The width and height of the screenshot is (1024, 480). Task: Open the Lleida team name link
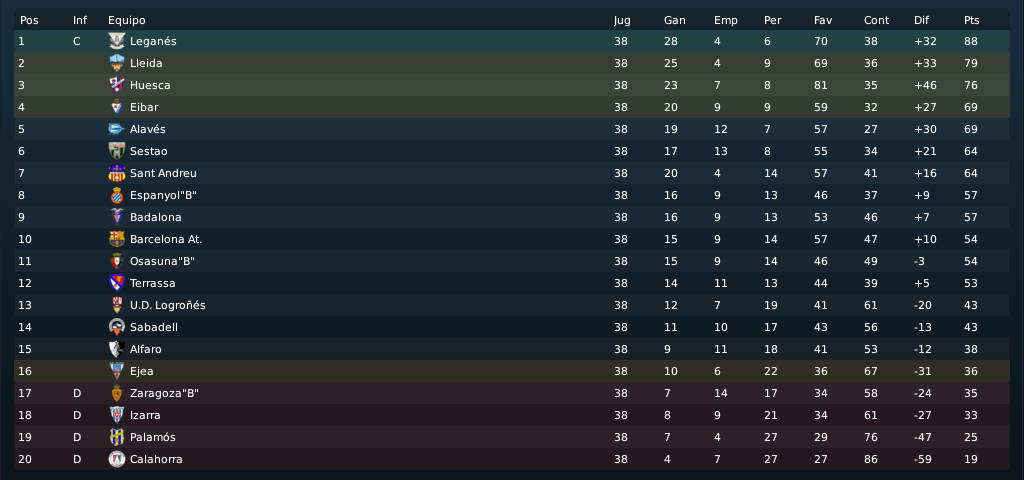(146, 63)
